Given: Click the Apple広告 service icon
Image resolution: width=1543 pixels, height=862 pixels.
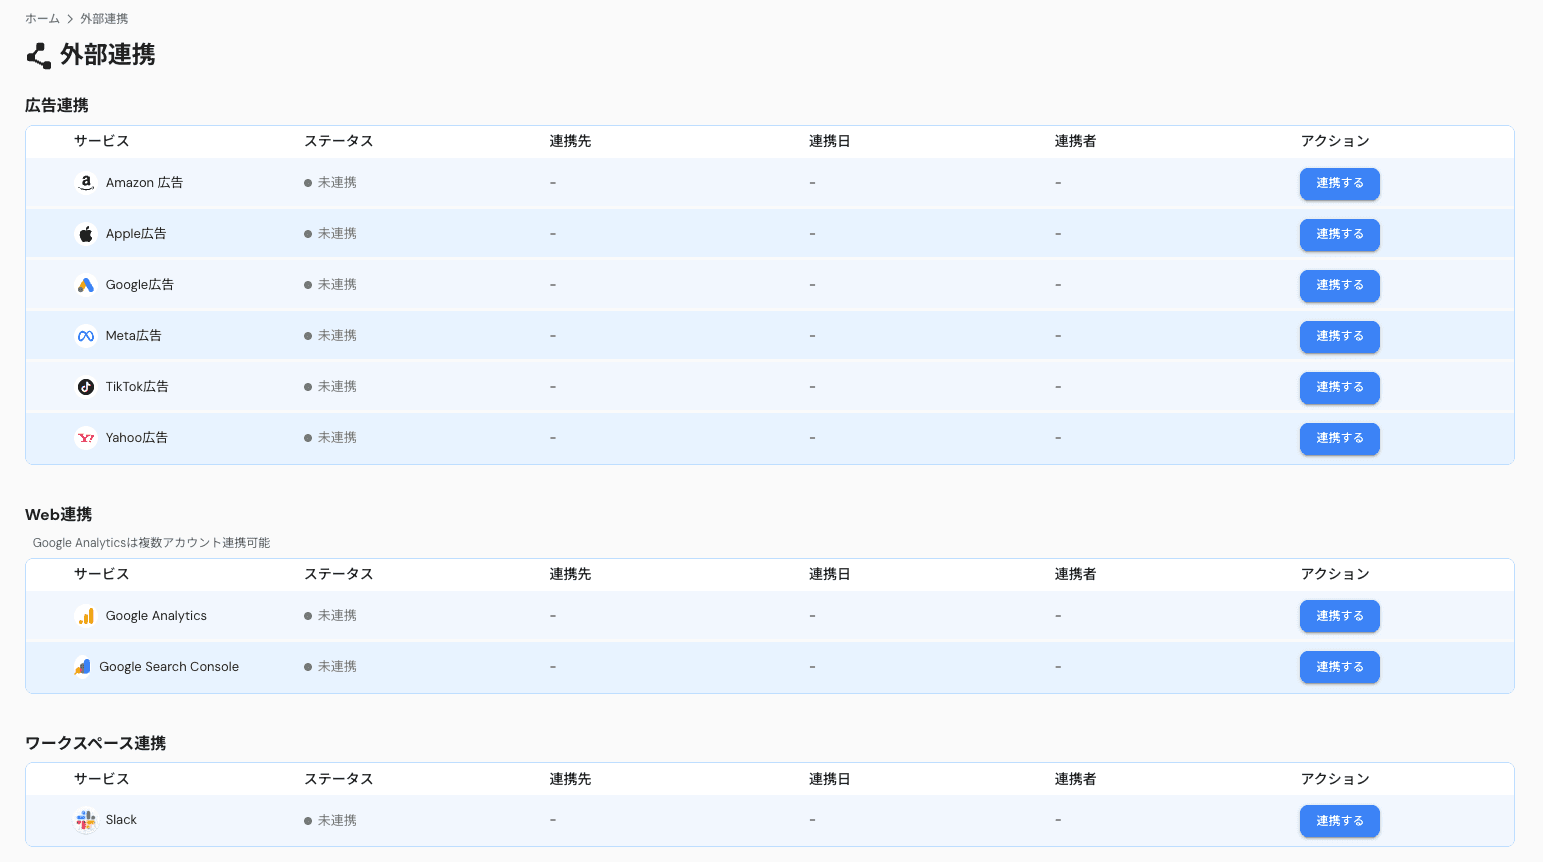Looking at the screenshot, I should pyautogui.click(x=85, y=233).
